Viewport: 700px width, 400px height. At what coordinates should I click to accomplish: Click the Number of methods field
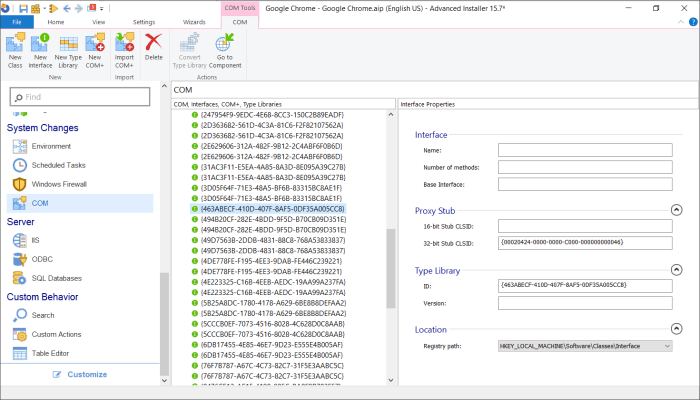585,167
